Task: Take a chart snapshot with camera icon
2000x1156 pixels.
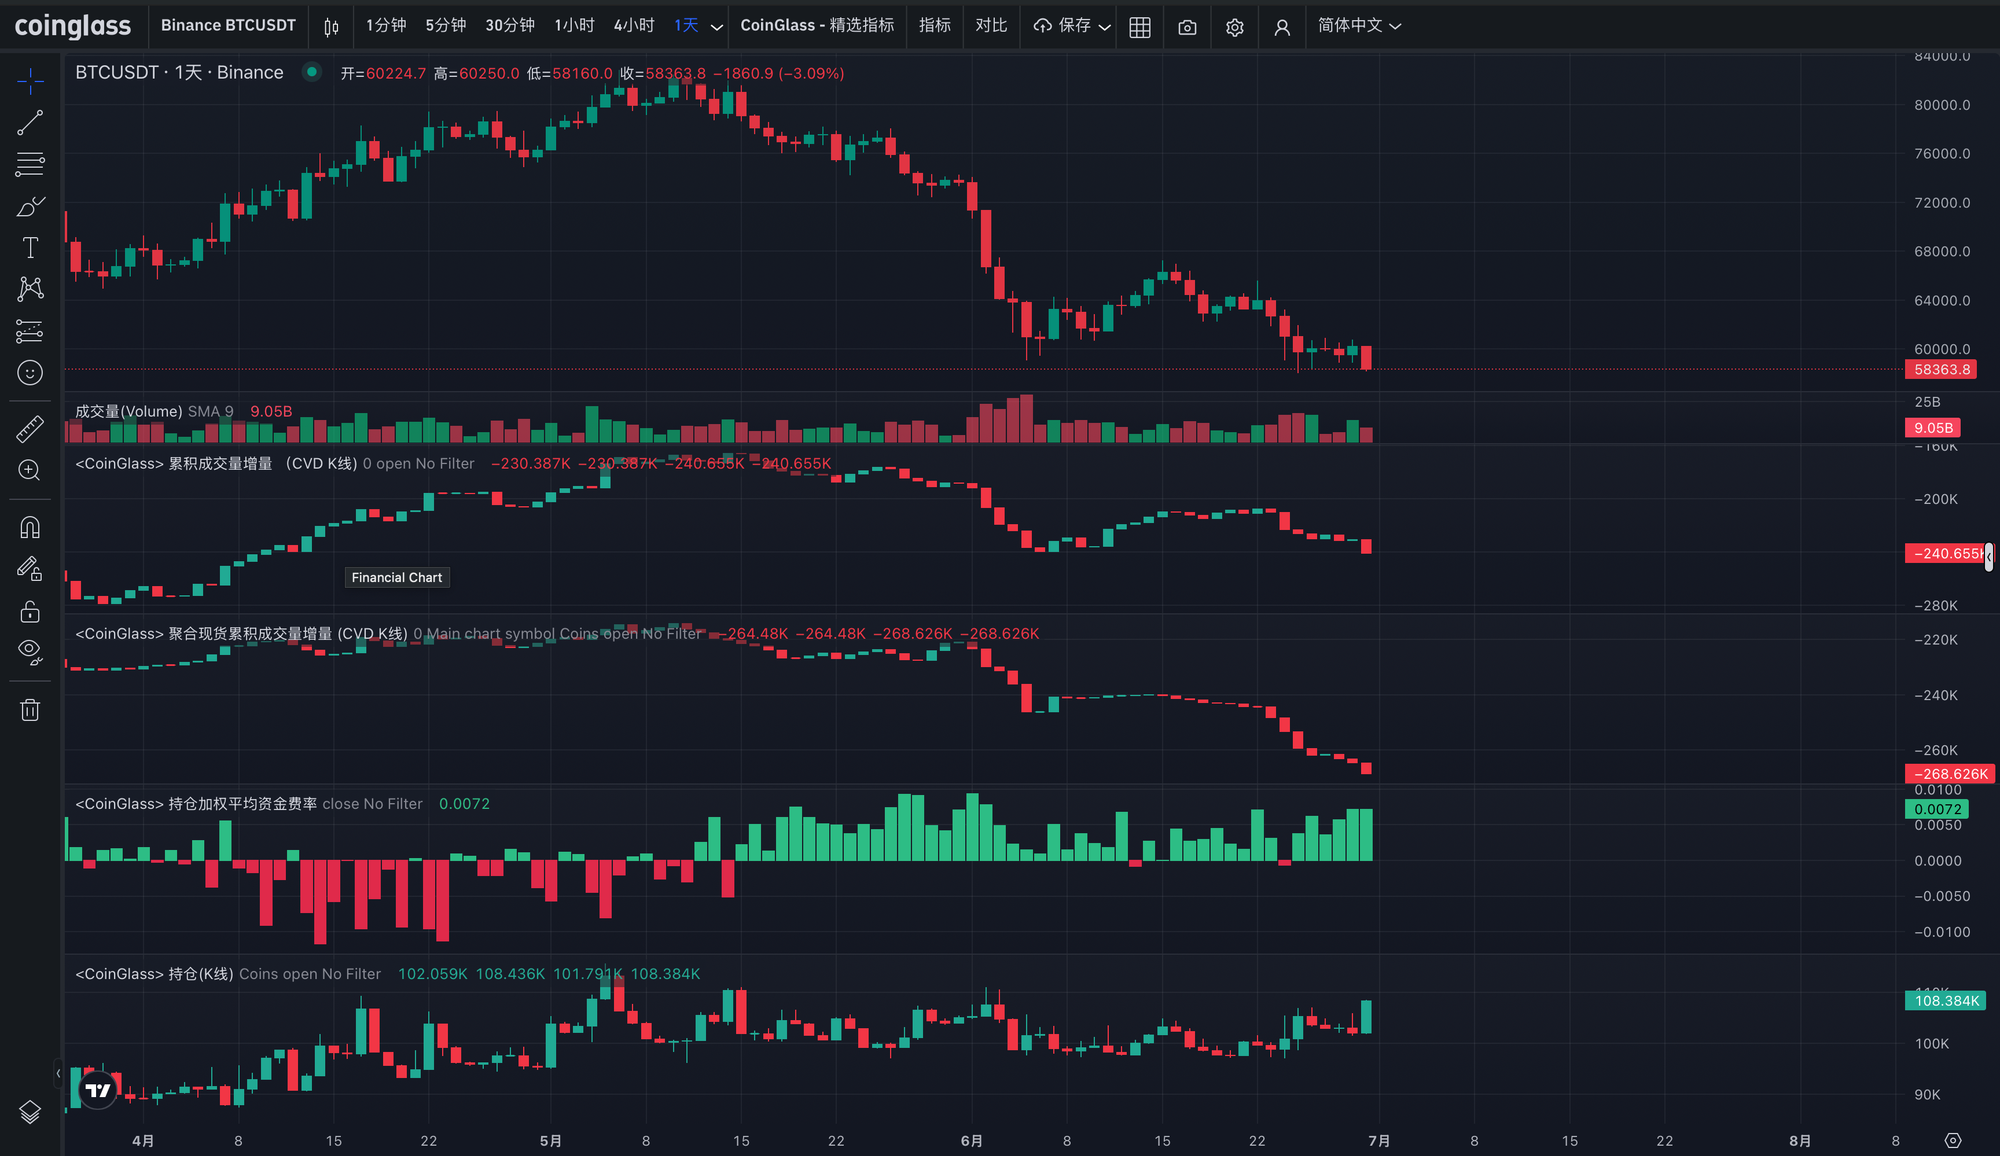Action: [x=1187, y=27]
